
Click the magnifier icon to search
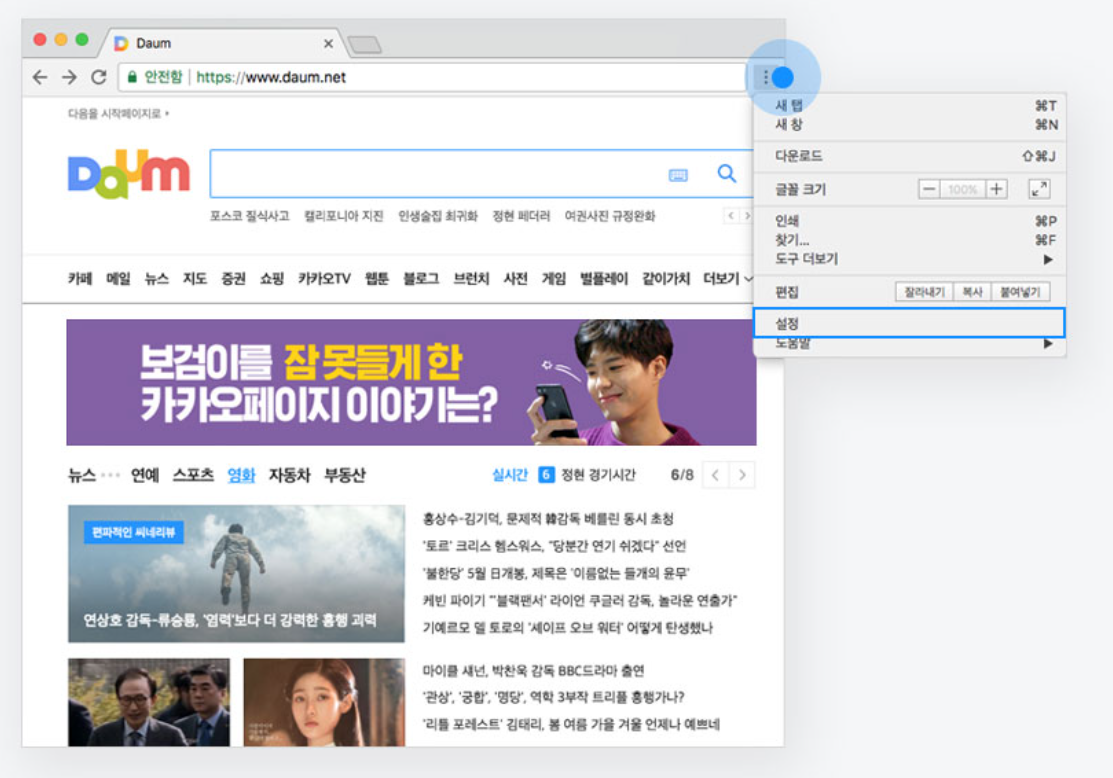(x=726, y=172)
